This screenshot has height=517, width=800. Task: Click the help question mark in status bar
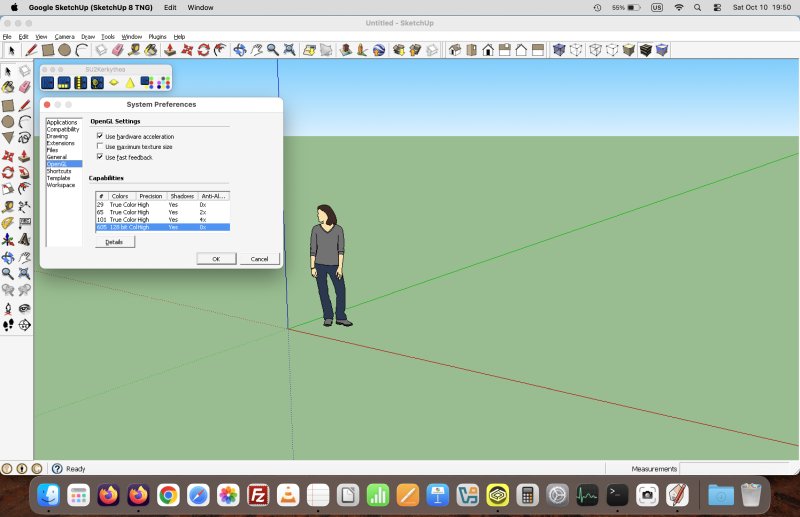(x=57, y=469)
